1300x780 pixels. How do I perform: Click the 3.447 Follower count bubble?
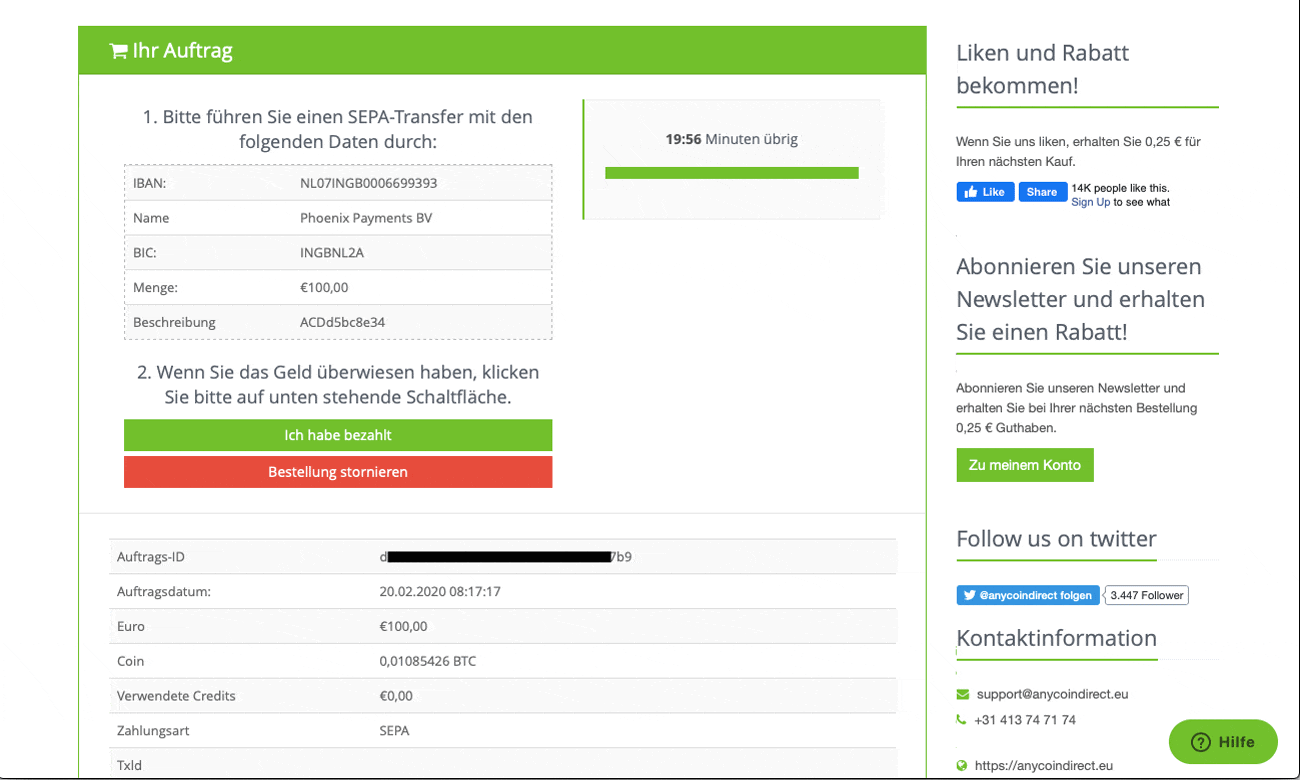tap(1146, 595)
